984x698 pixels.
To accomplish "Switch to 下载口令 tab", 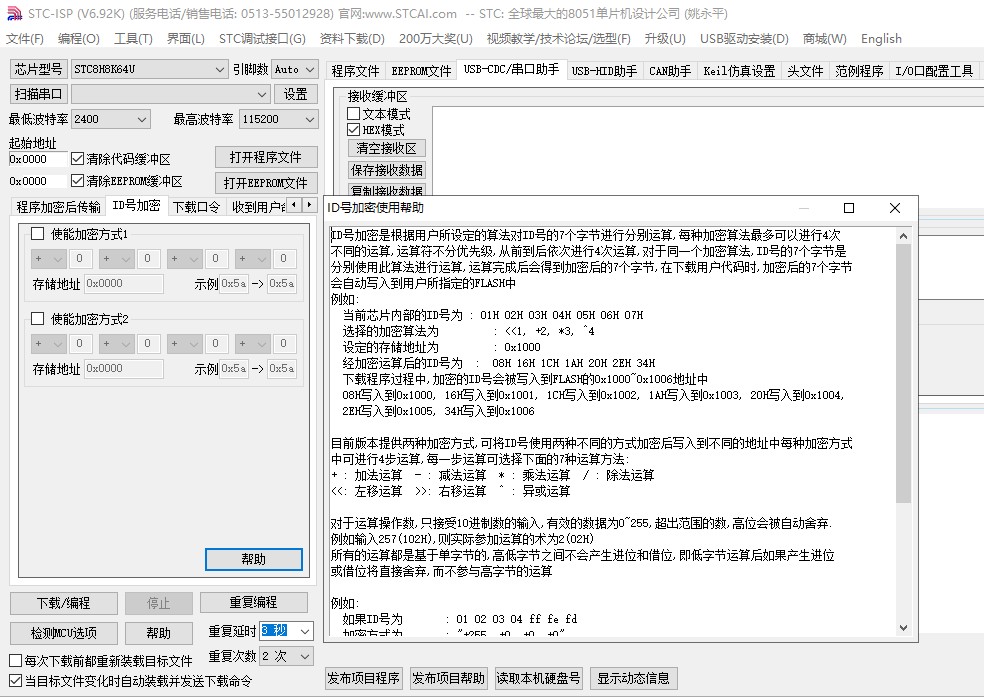I will (196, 207).
